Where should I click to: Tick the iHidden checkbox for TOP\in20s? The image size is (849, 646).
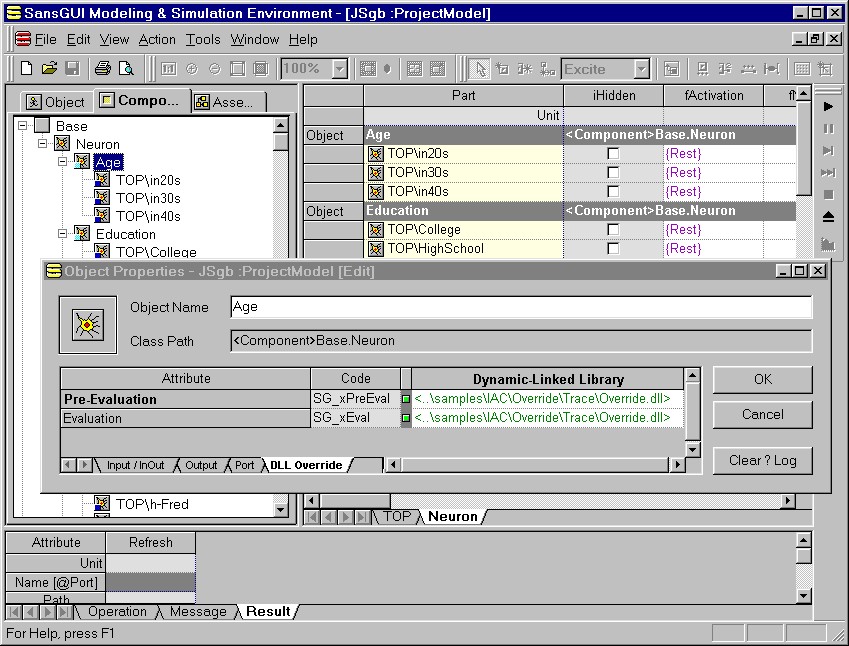click(613, 154)
